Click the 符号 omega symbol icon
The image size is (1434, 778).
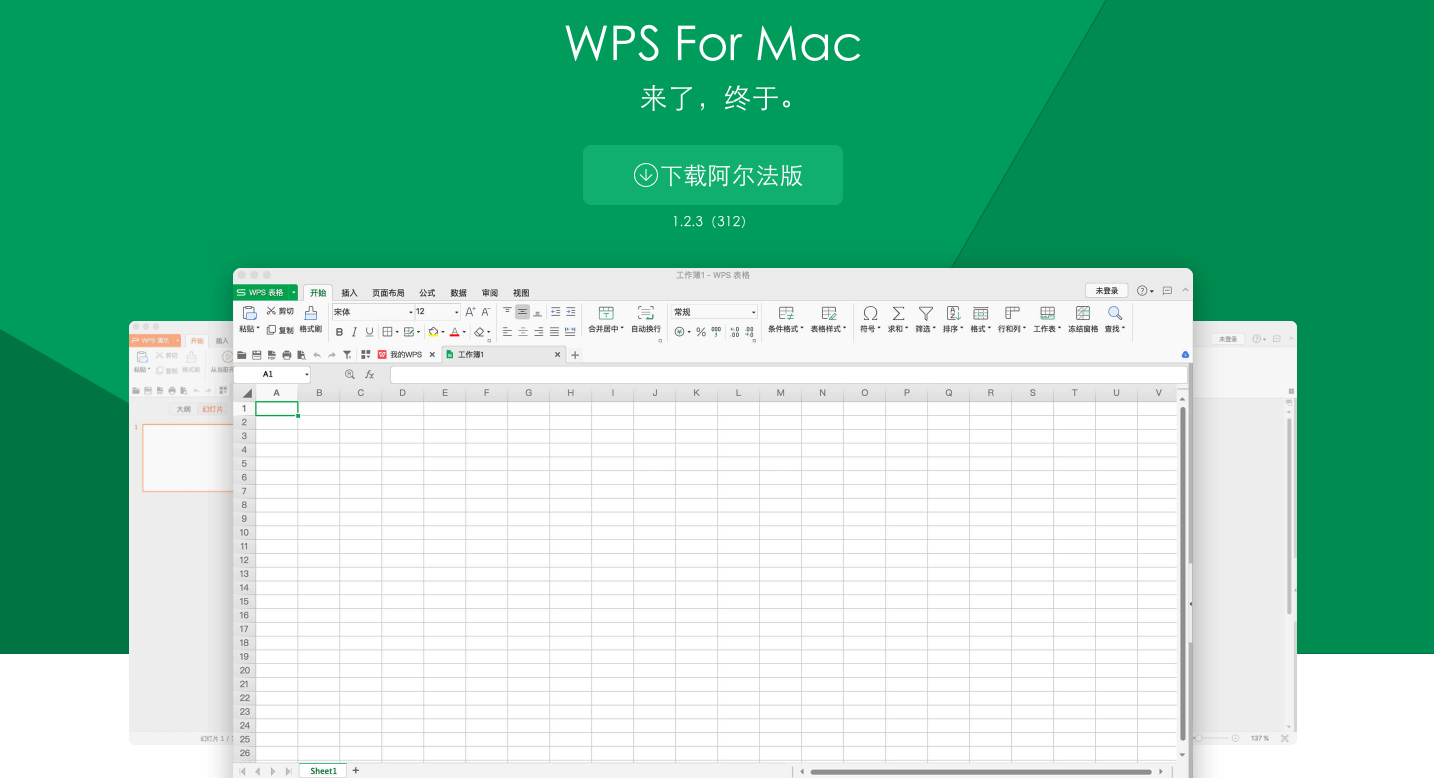point(870,313)
